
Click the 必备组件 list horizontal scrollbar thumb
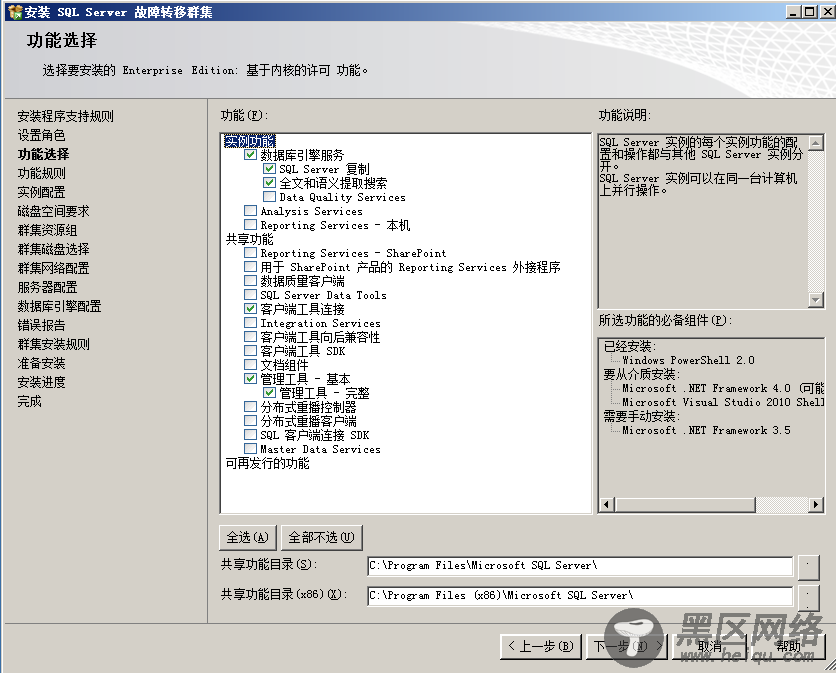click(685, 504)
